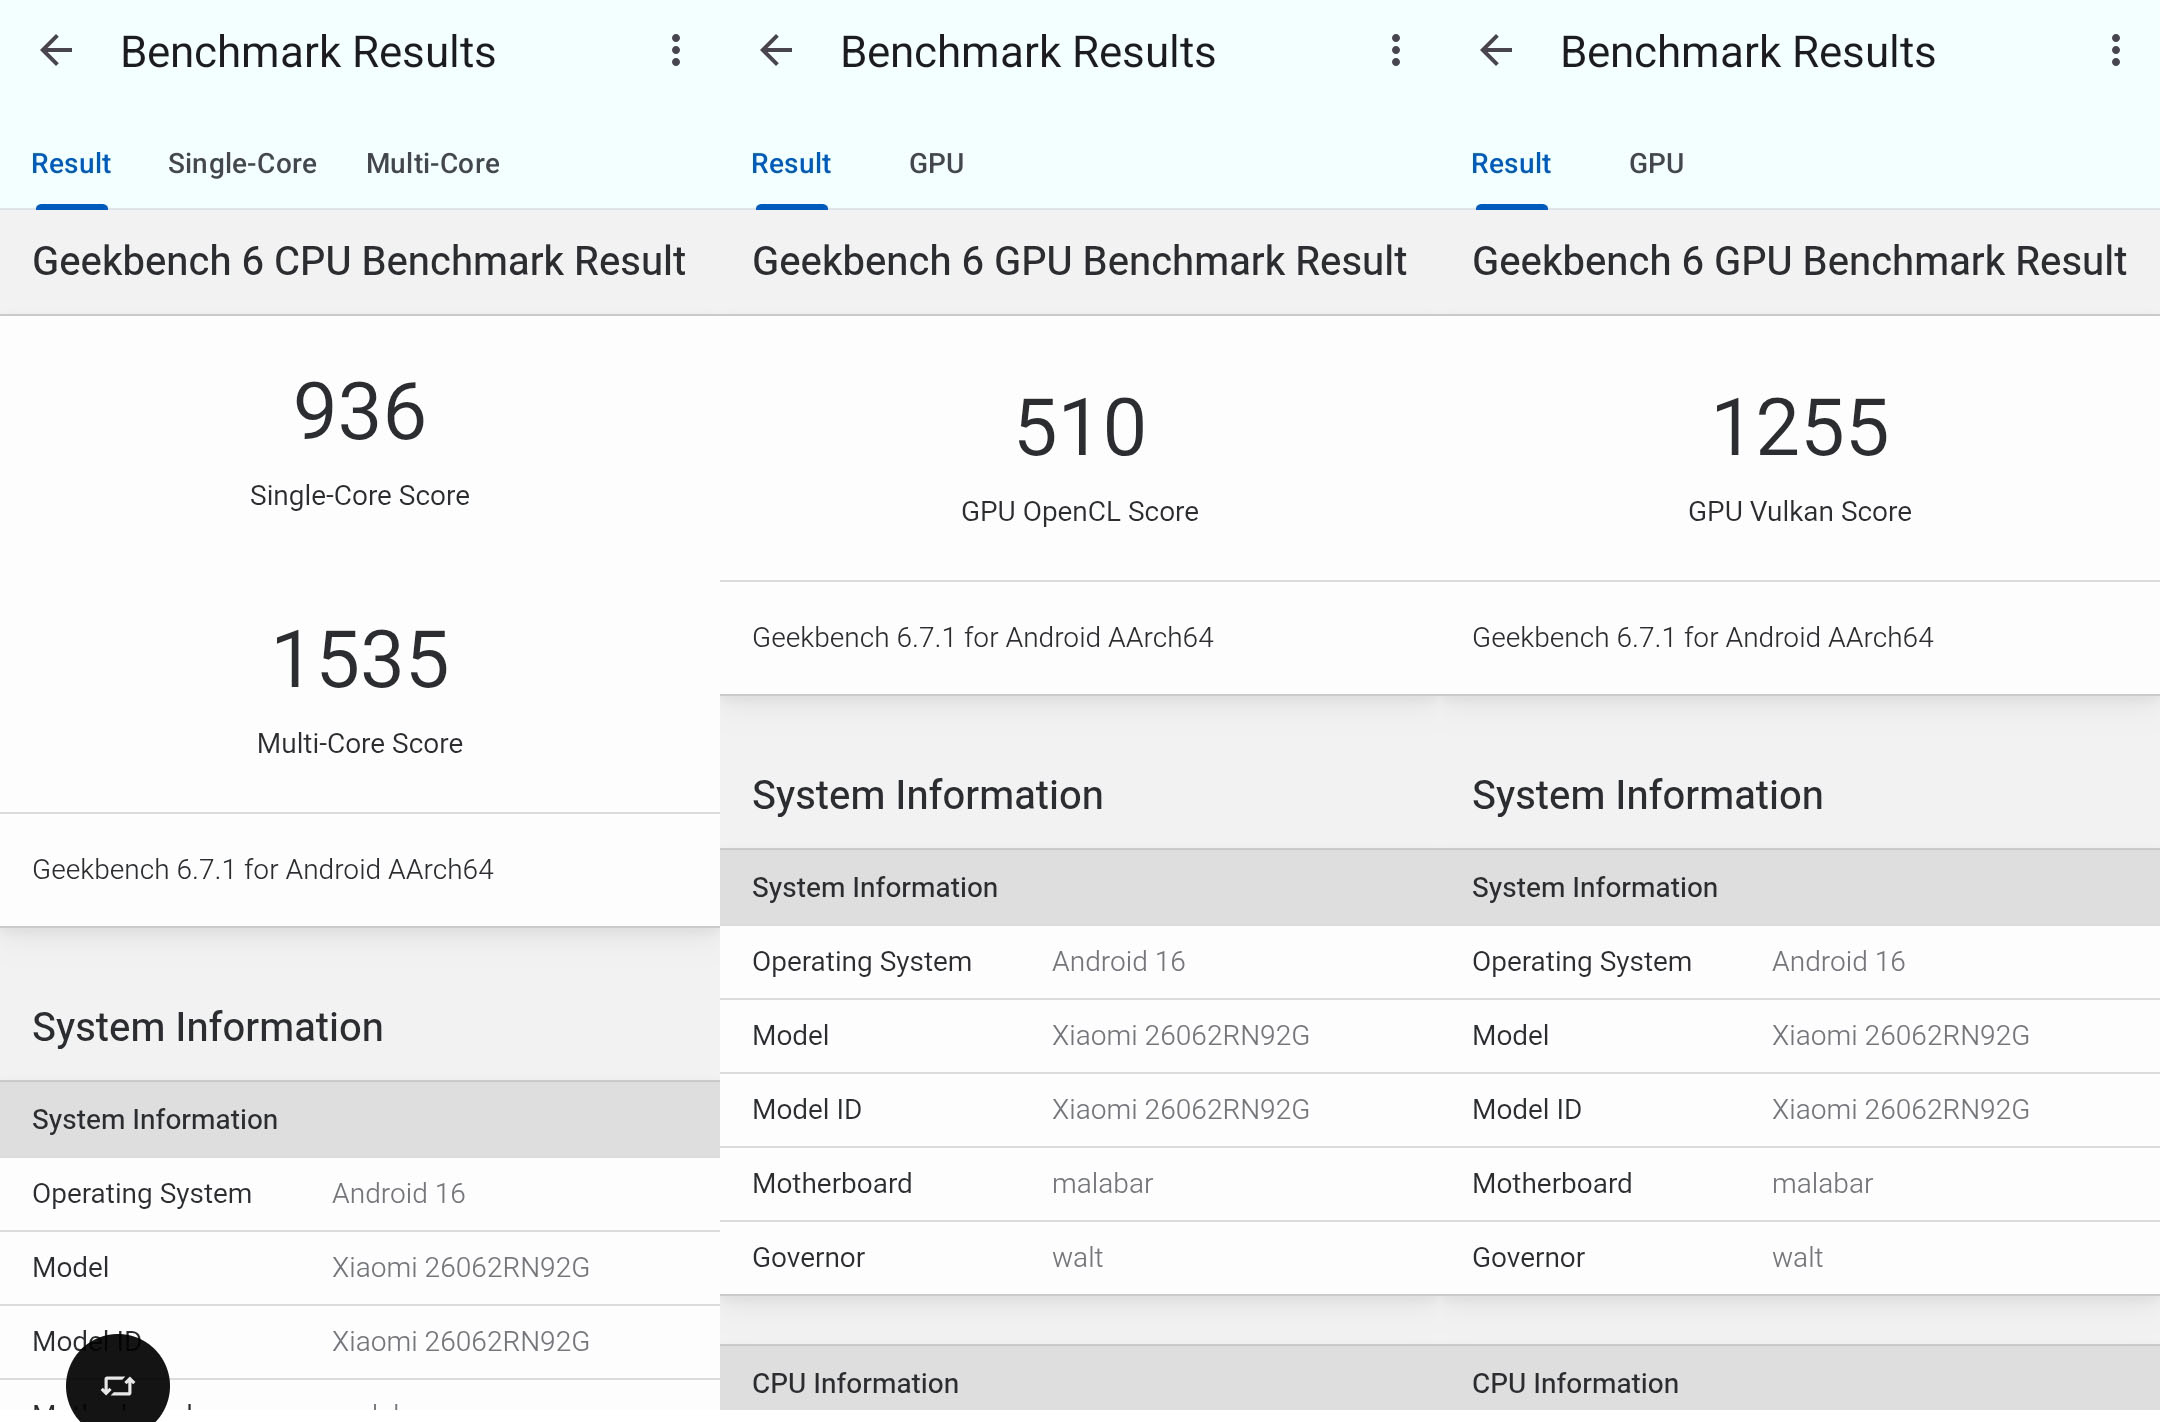This screenshot has width=2160, height=1422.
Task: Go back from the Vulkan Benchmark Results panel
Action: click(1496, 51)
